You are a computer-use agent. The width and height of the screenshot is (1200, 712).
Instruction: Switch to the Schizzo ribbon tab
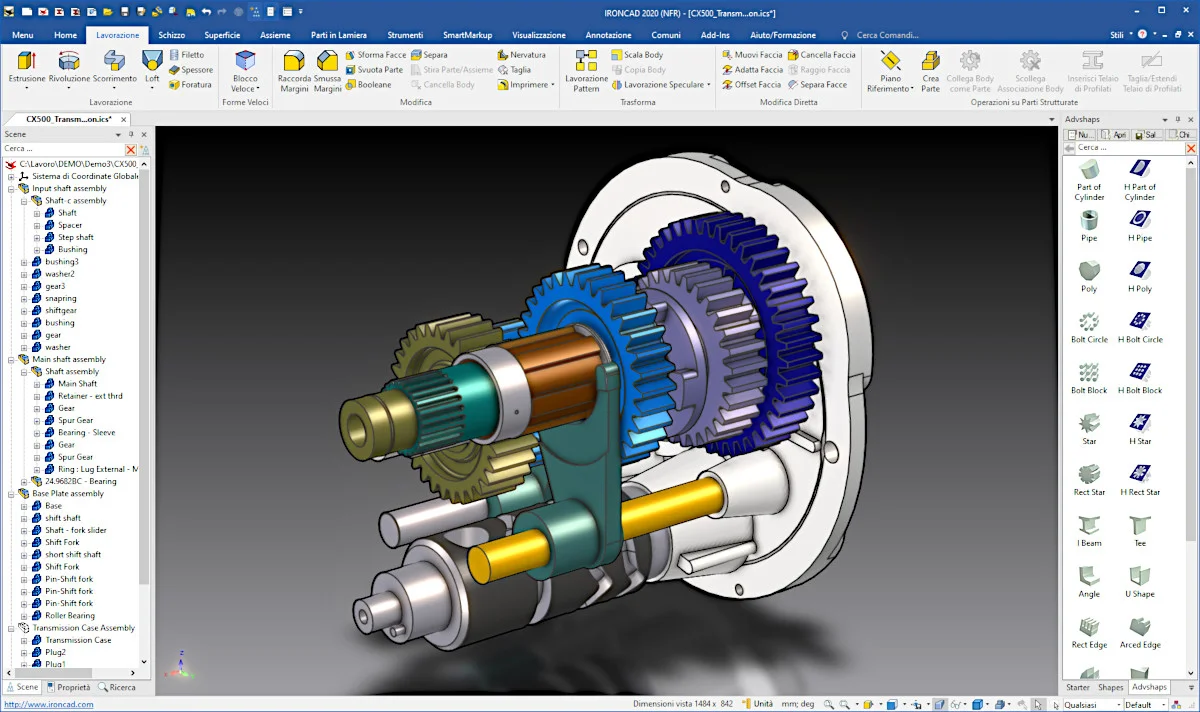(x=171, y=35)
